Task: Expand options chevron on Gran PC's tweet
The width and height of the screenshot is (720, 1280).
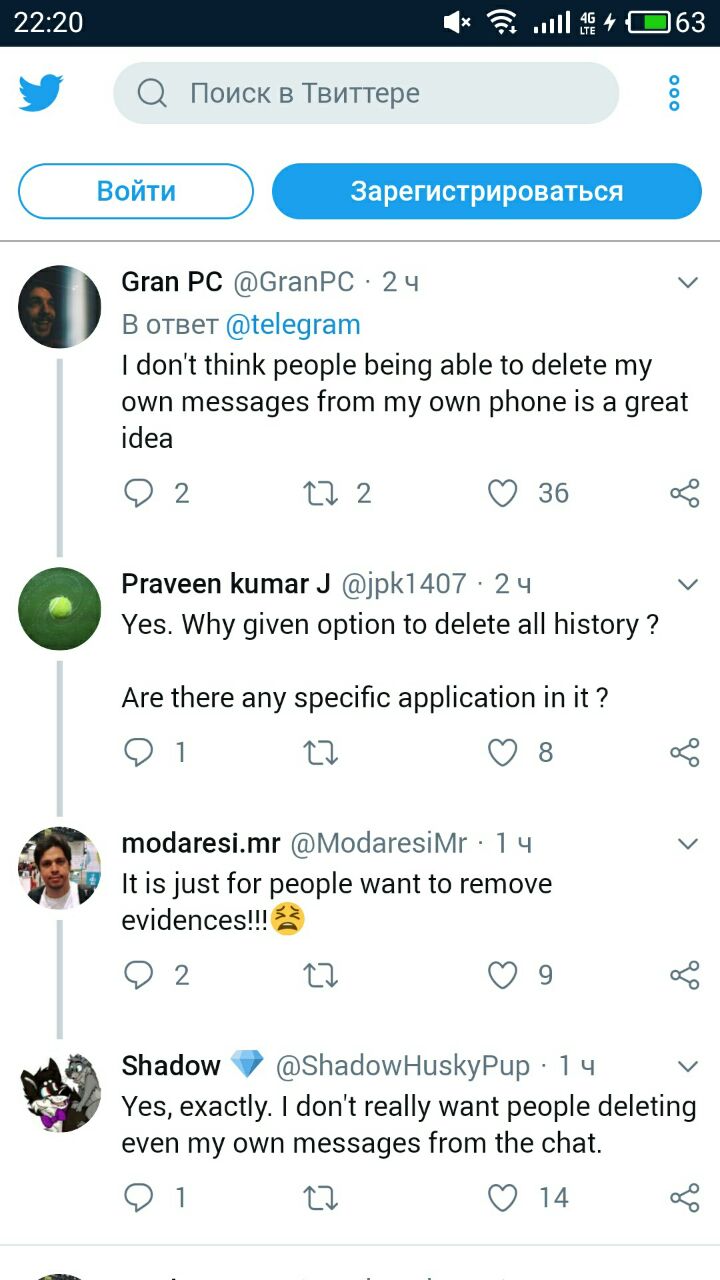Action: coord(688,283)
